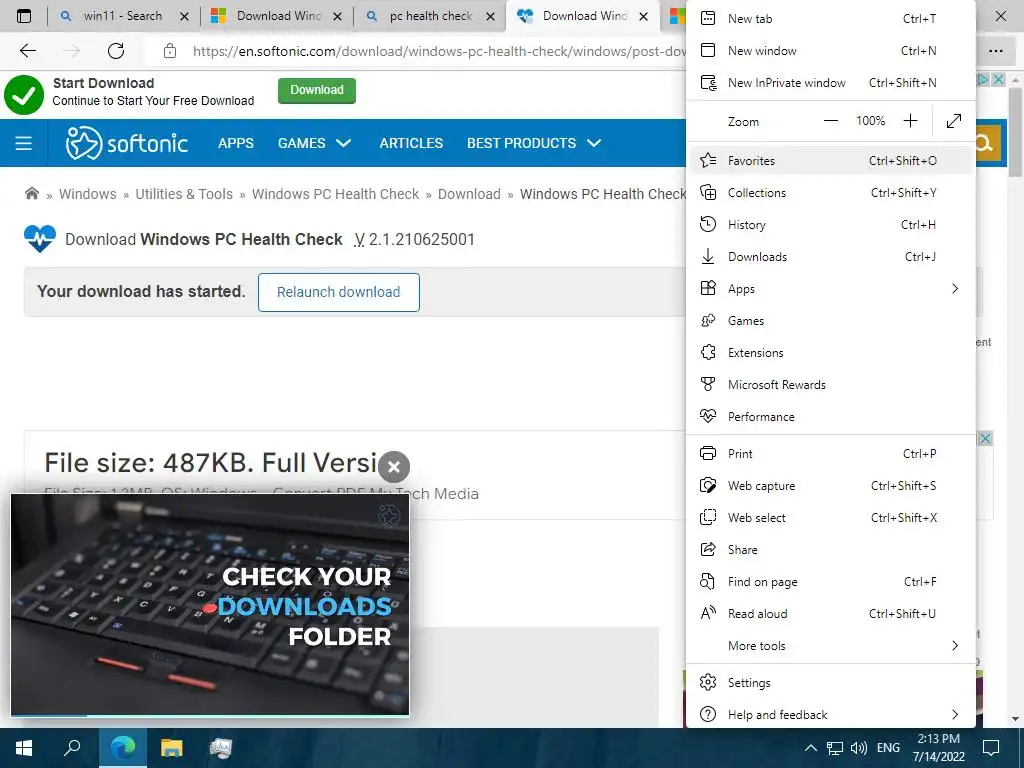The image size is (1024, 768).
Task: Open New InPrivate window
Action: (x=831, y=83)
